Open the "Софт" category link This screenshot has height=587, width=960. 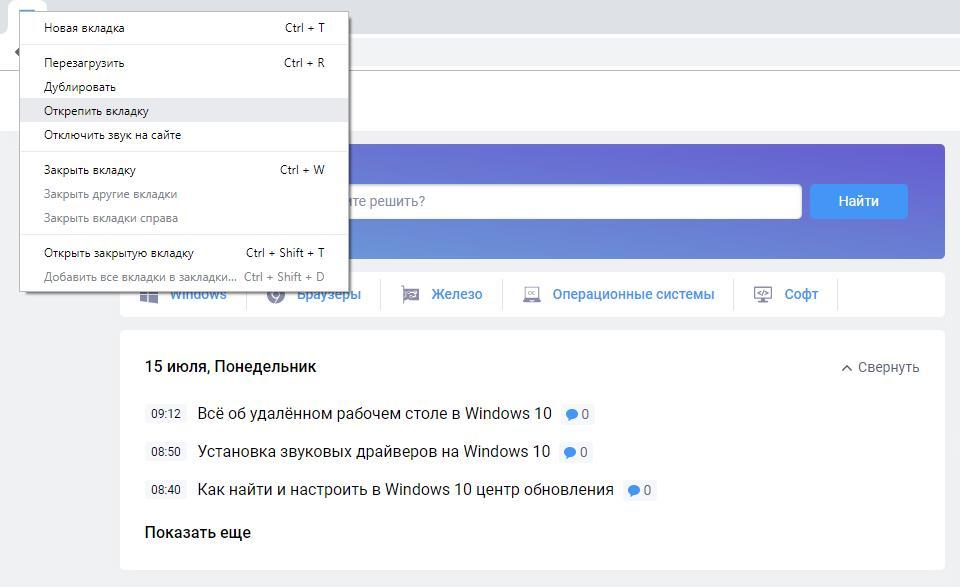pos(801,294)
